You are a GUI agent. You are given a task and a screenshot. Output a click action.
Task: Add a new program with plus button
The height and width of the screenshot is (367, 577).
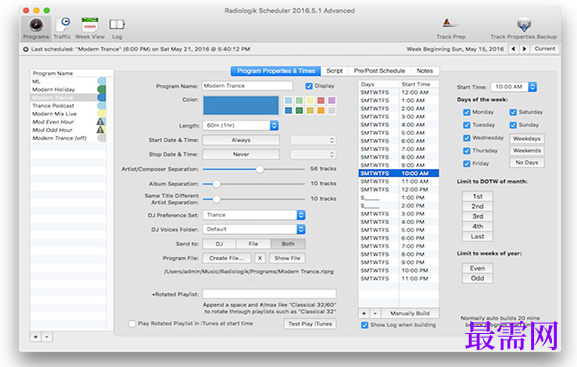36,336
